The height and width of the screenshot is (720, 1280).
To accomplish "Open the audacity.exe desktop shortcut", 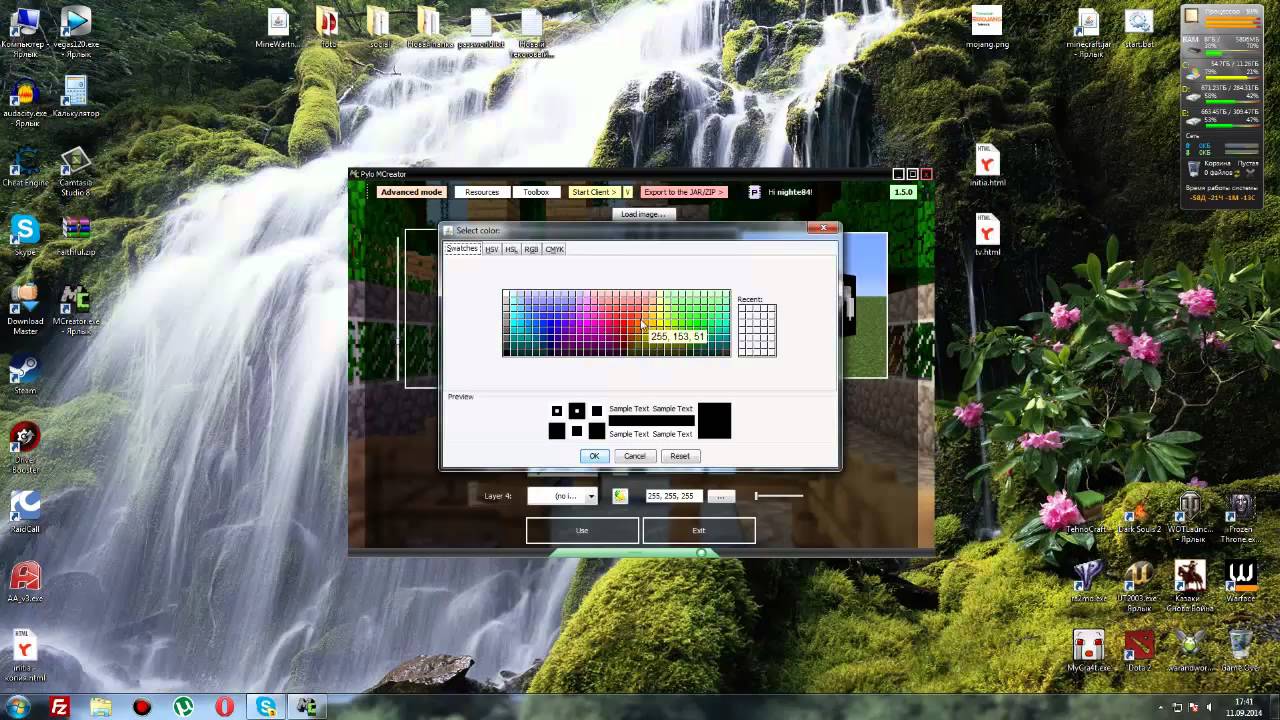I will (x=24, y=102).
